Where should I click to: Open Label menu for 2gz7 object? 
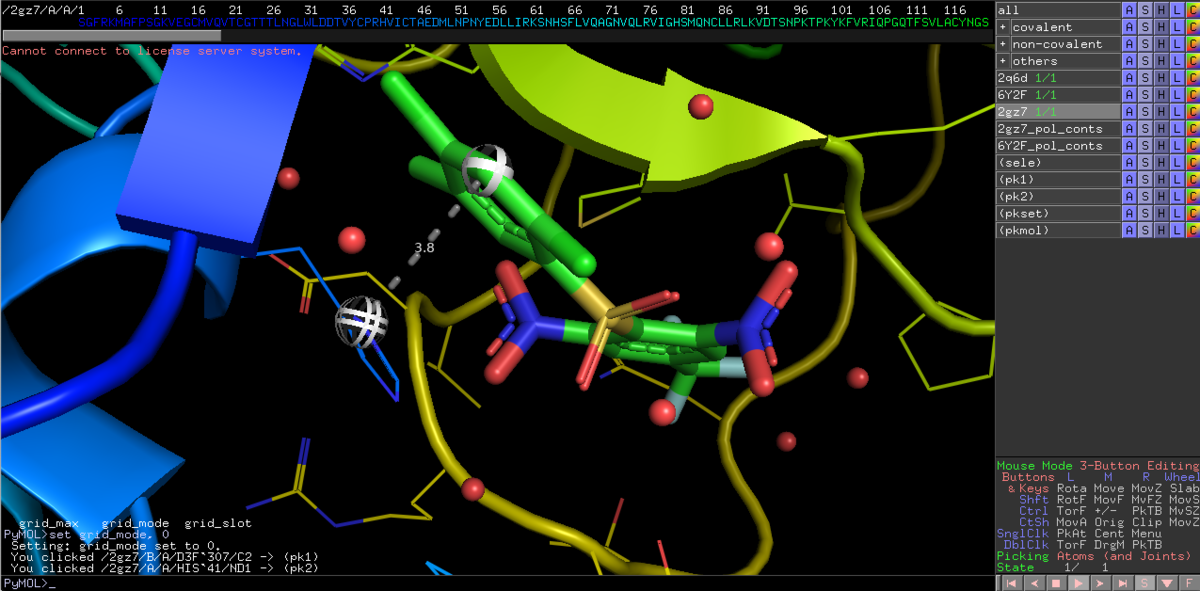pos(1177,112)
